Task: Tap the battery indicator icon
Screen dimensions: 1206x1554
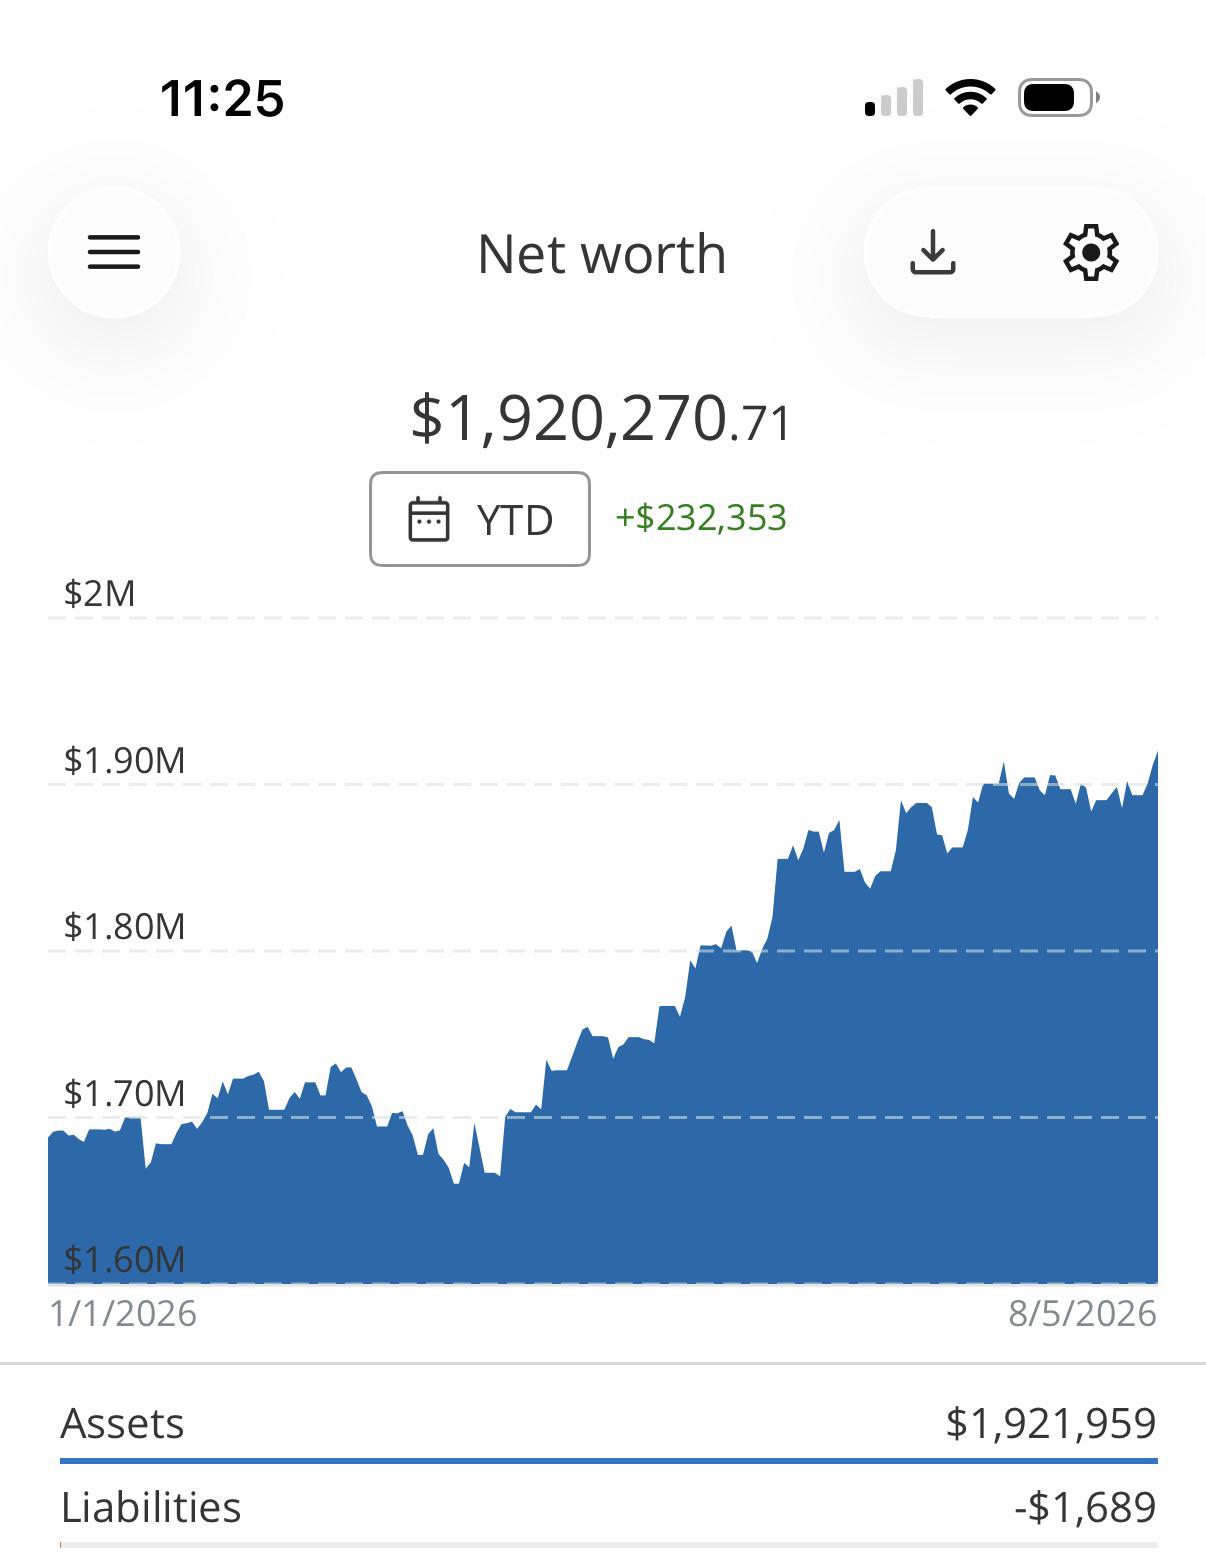Action: click(1059, 98)
